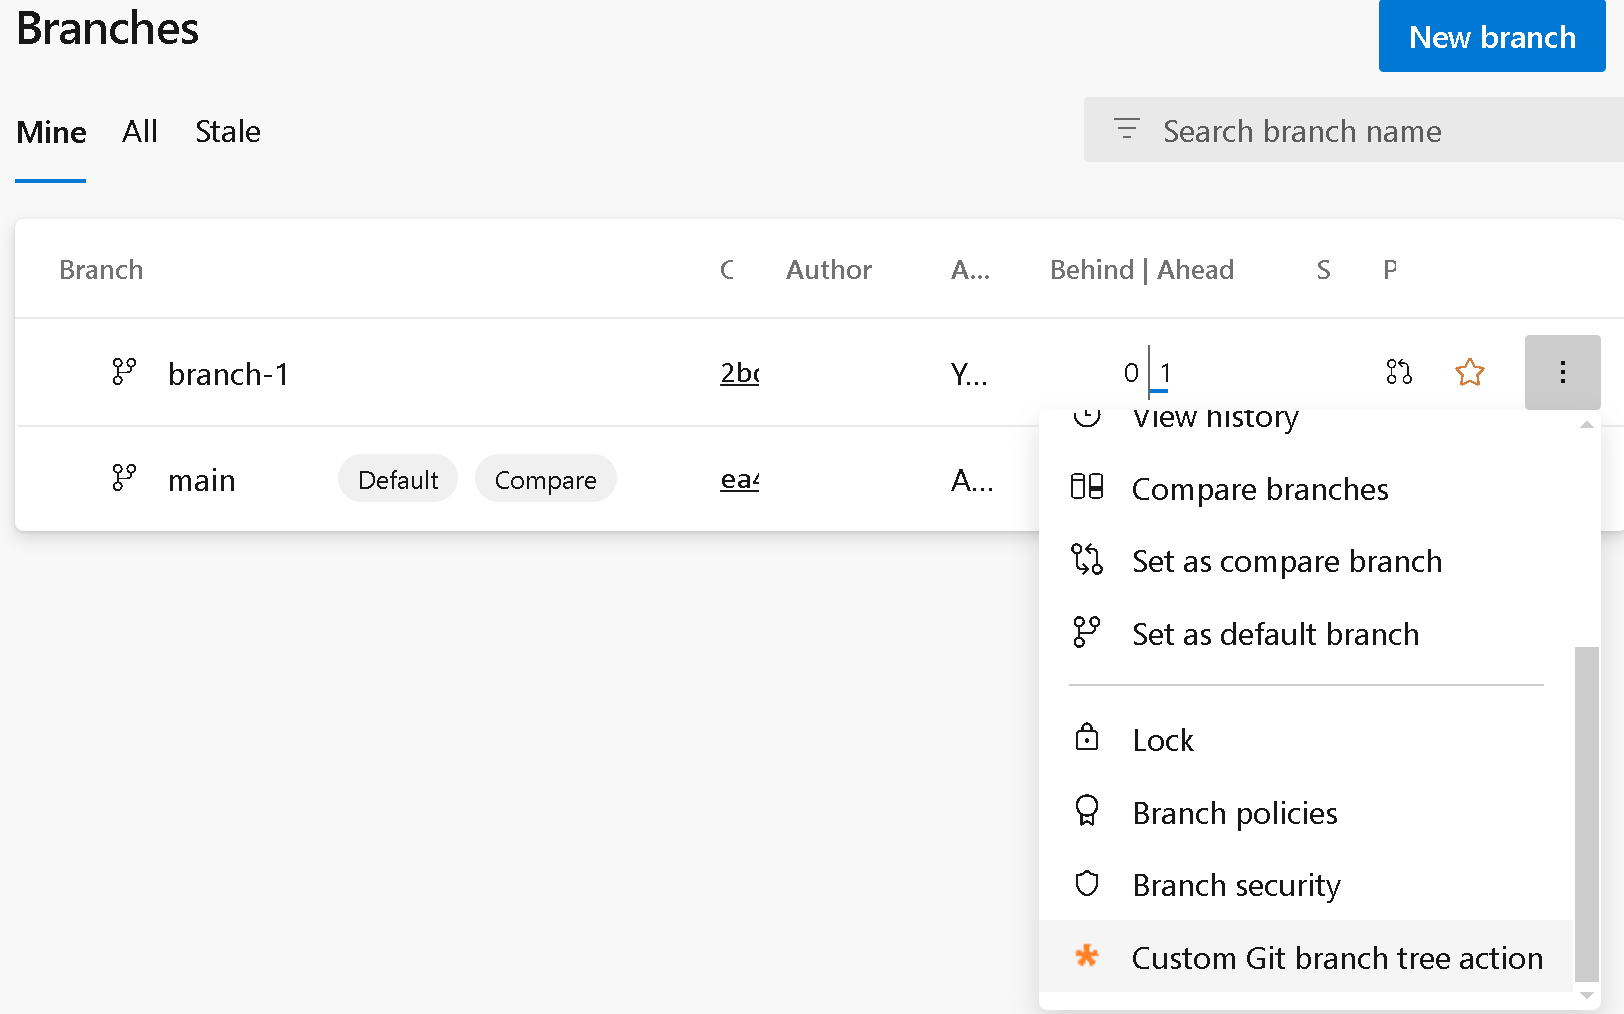Switch to the All tab

[x=139, y=131]
